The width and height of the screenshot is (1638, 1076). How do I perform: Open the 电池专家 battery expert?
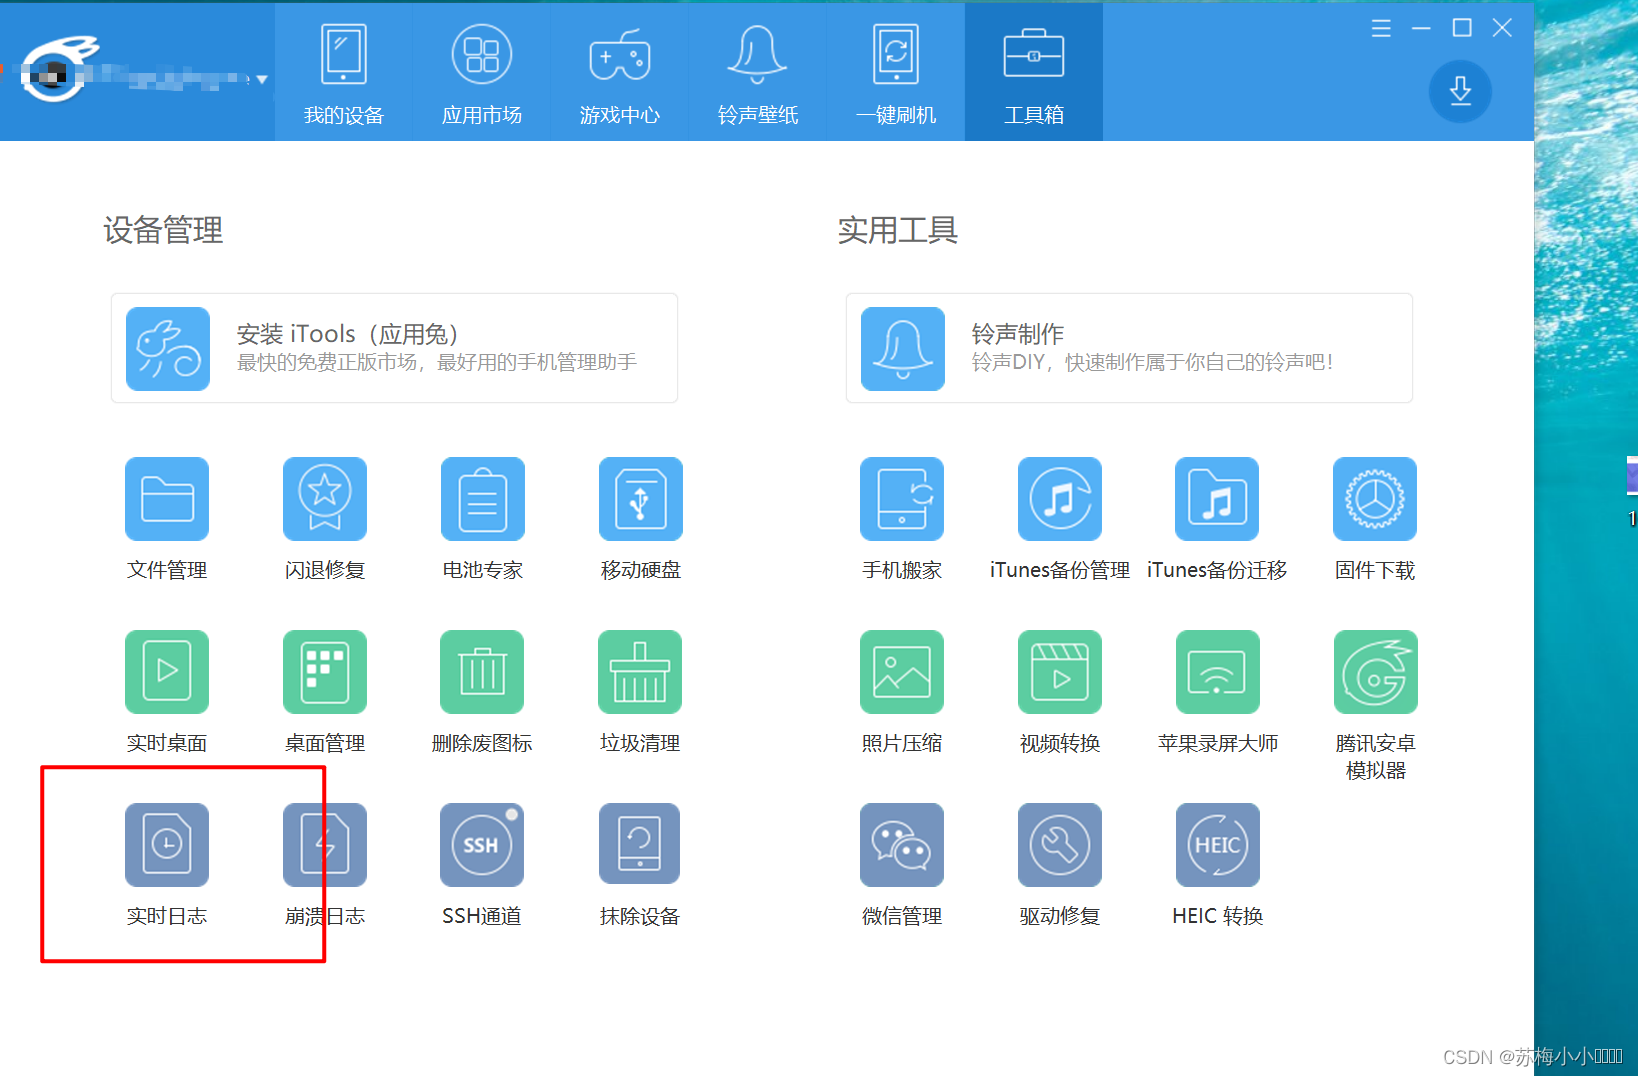(483, 499)
